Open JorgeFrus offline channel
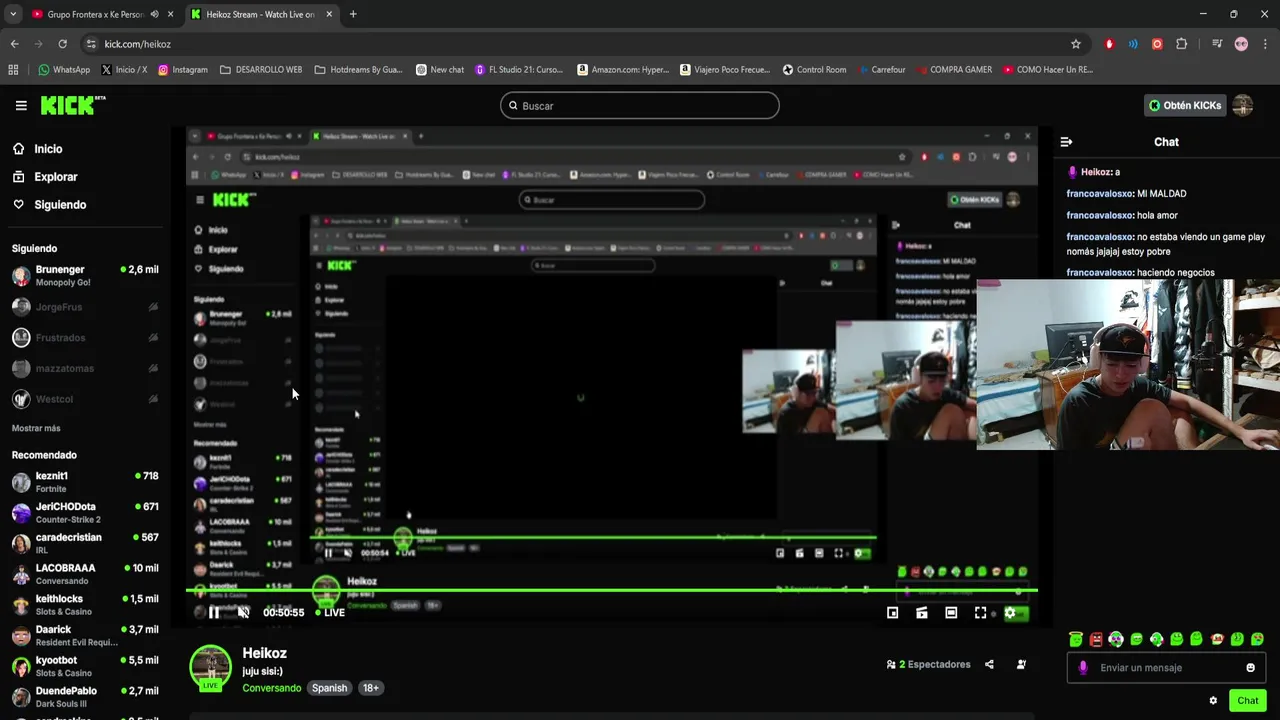Screen dimensions: 1280x720 (x=85, y=307)
